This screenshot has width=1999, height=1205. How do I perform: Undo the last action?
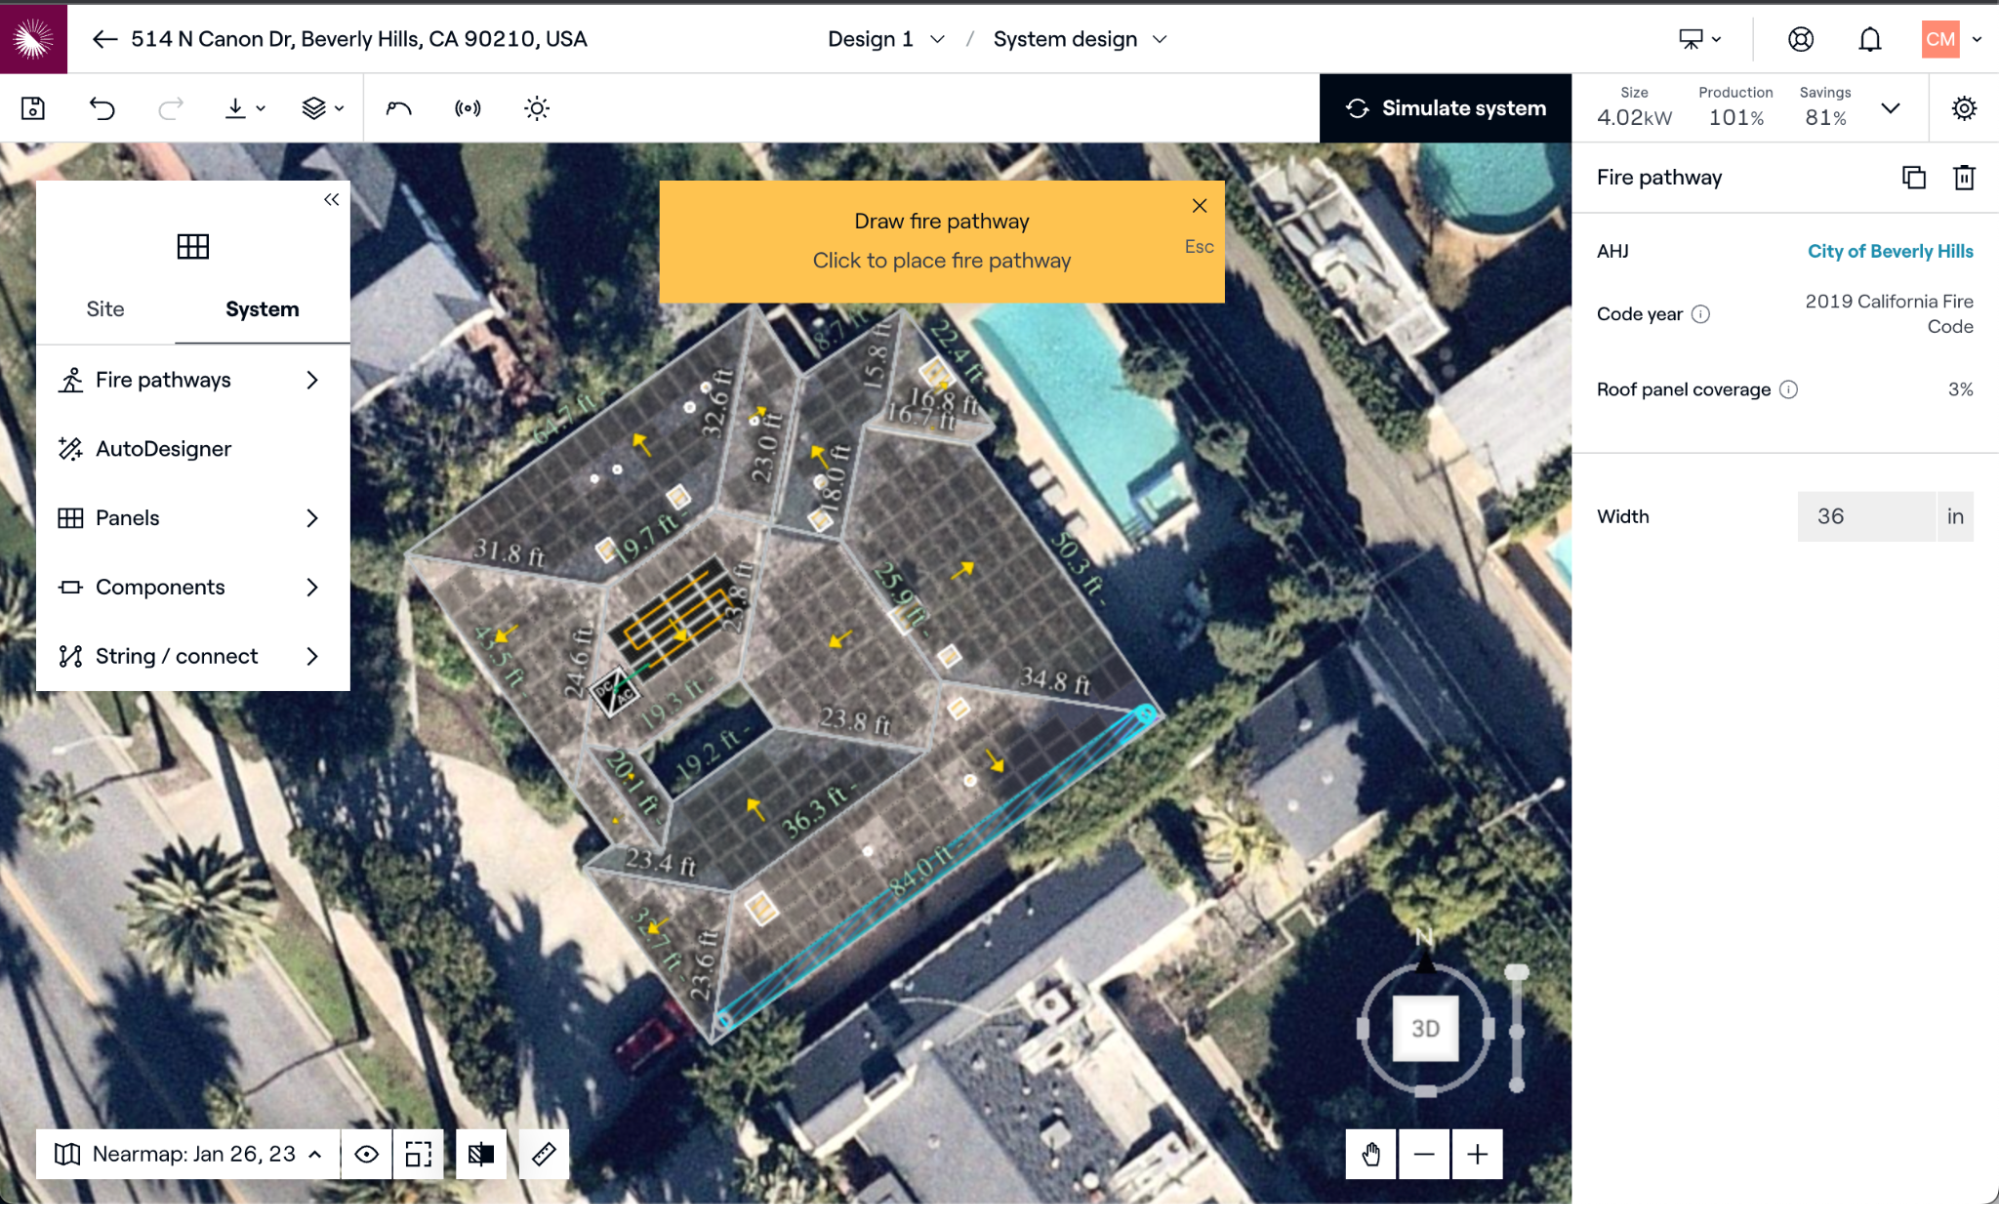[102, 108]
